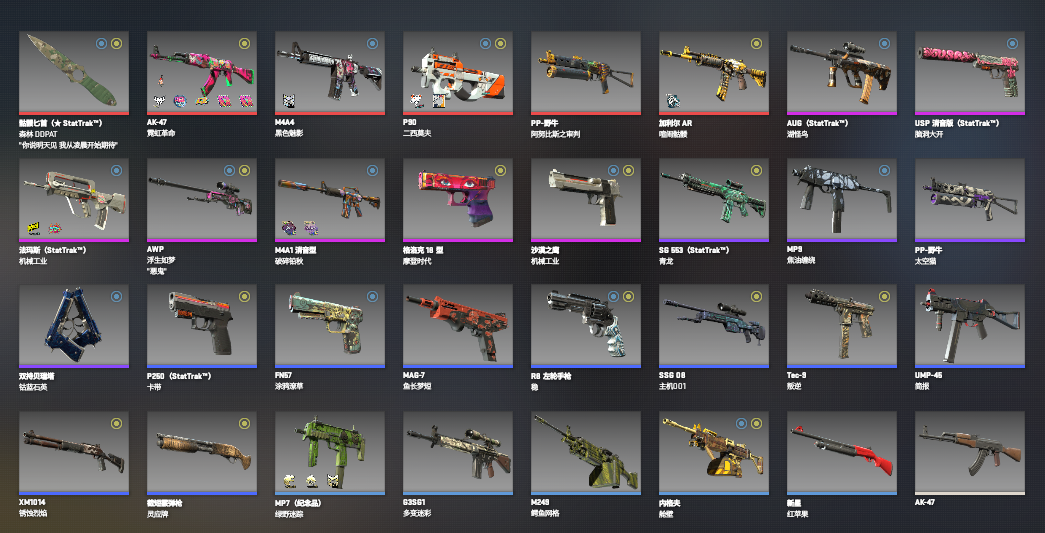This screenshot has height=533, width=1045.
Task: Select the red Nova shotgun thumbnail
Action: click(842, 452)
